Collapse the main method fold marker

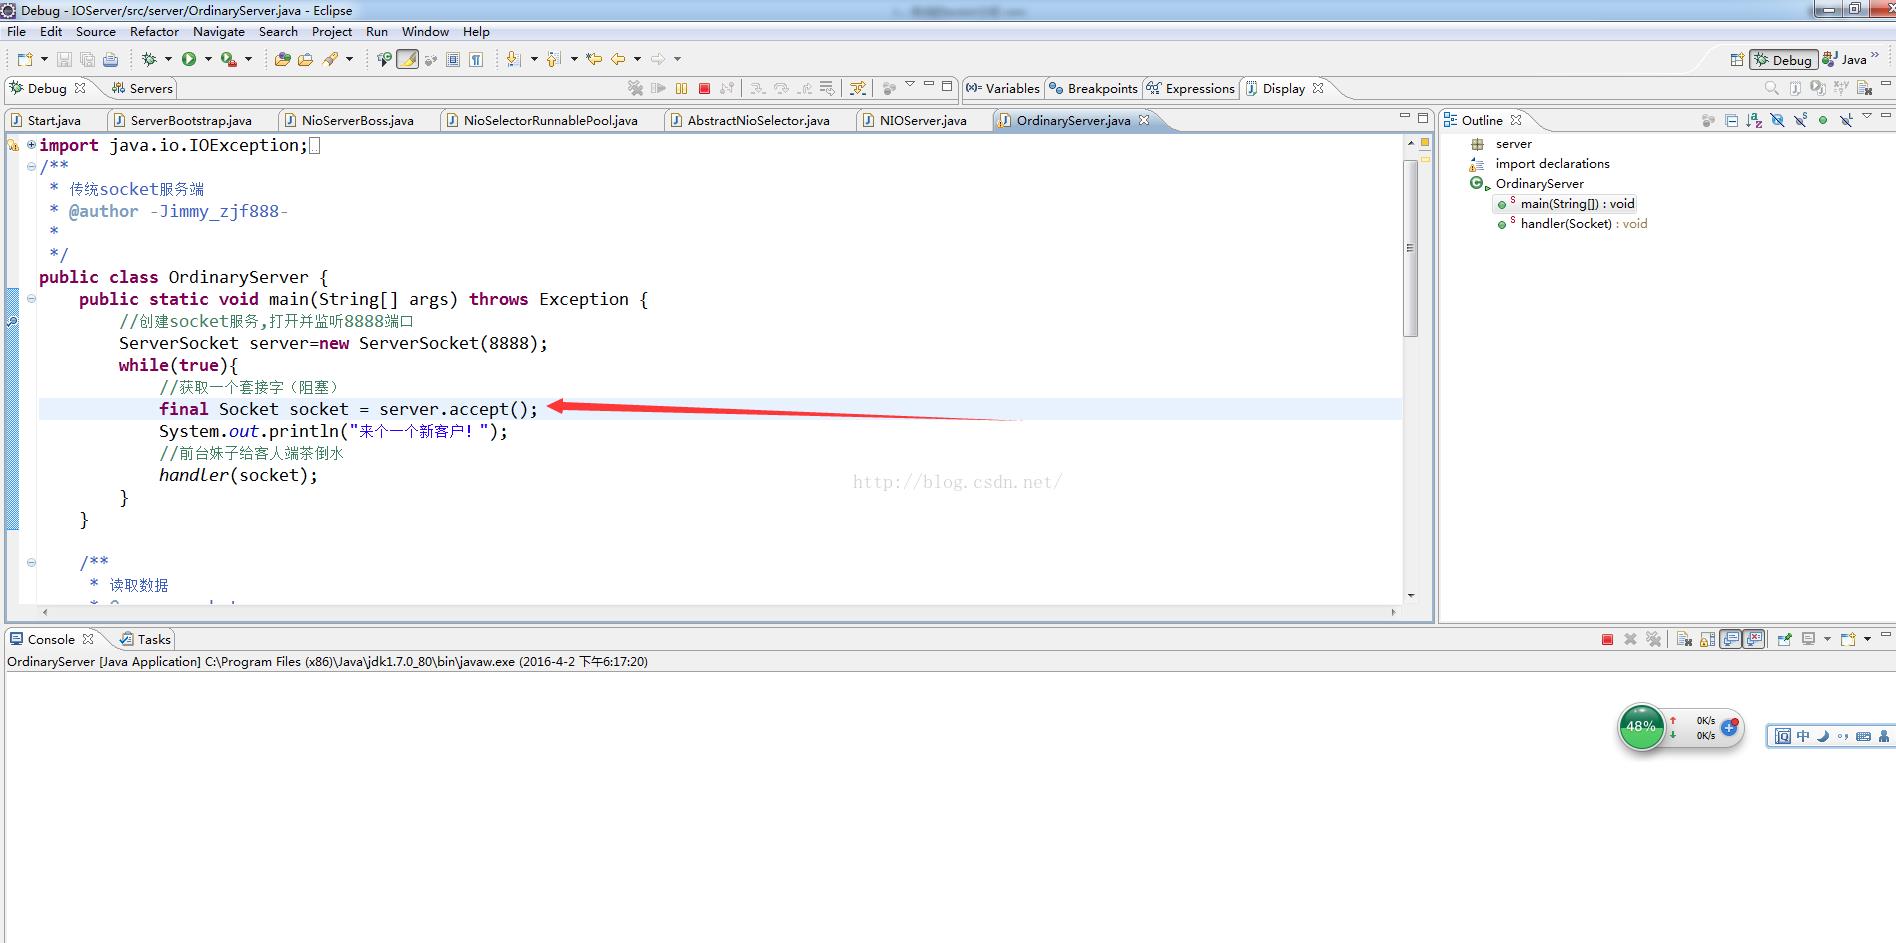pos(31,299)
